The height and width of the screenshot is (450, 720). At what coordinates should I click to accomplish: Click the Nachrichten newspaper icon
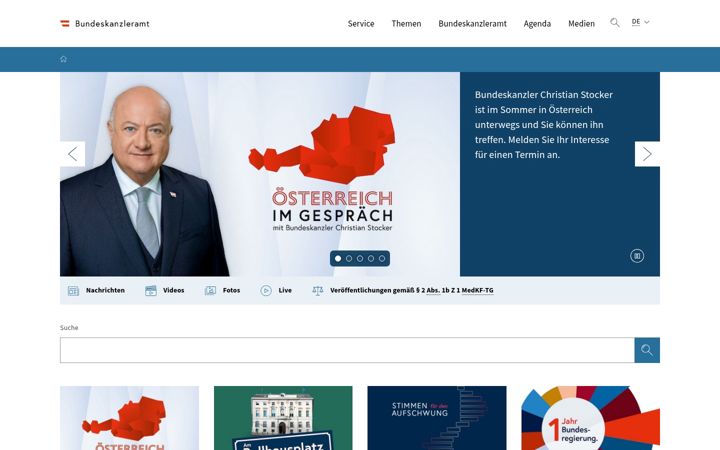pyautogui.click(x=73, y=291)
